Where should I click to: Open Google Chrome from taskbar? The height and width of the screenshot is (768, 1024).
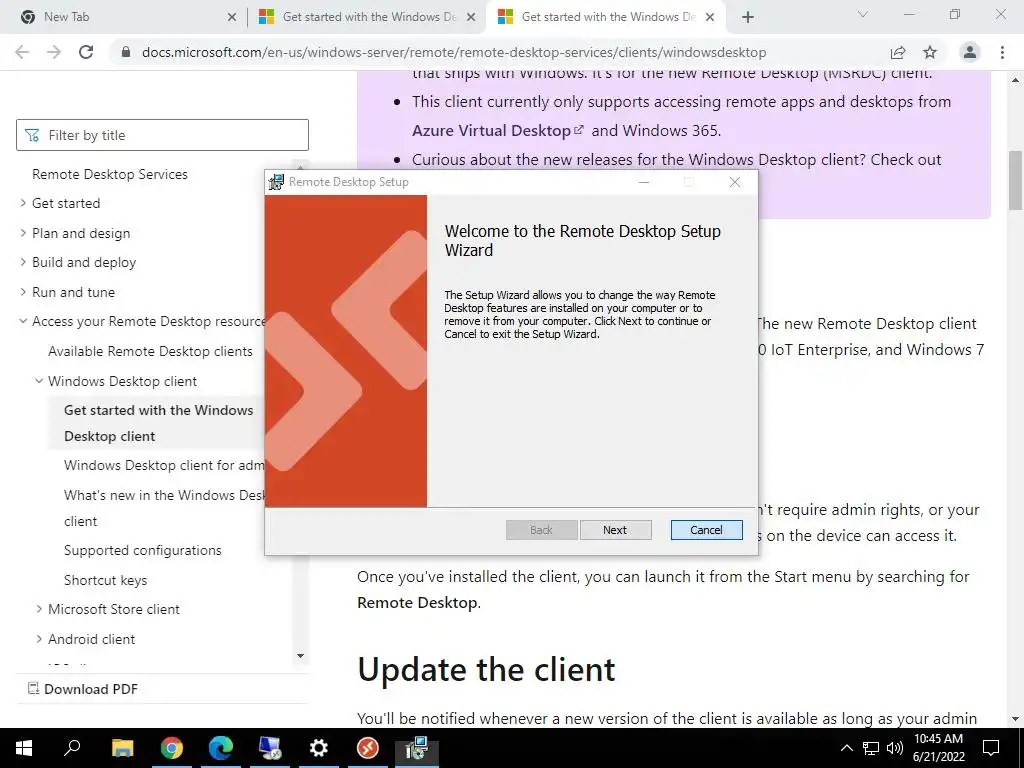[x=172, y=748]
